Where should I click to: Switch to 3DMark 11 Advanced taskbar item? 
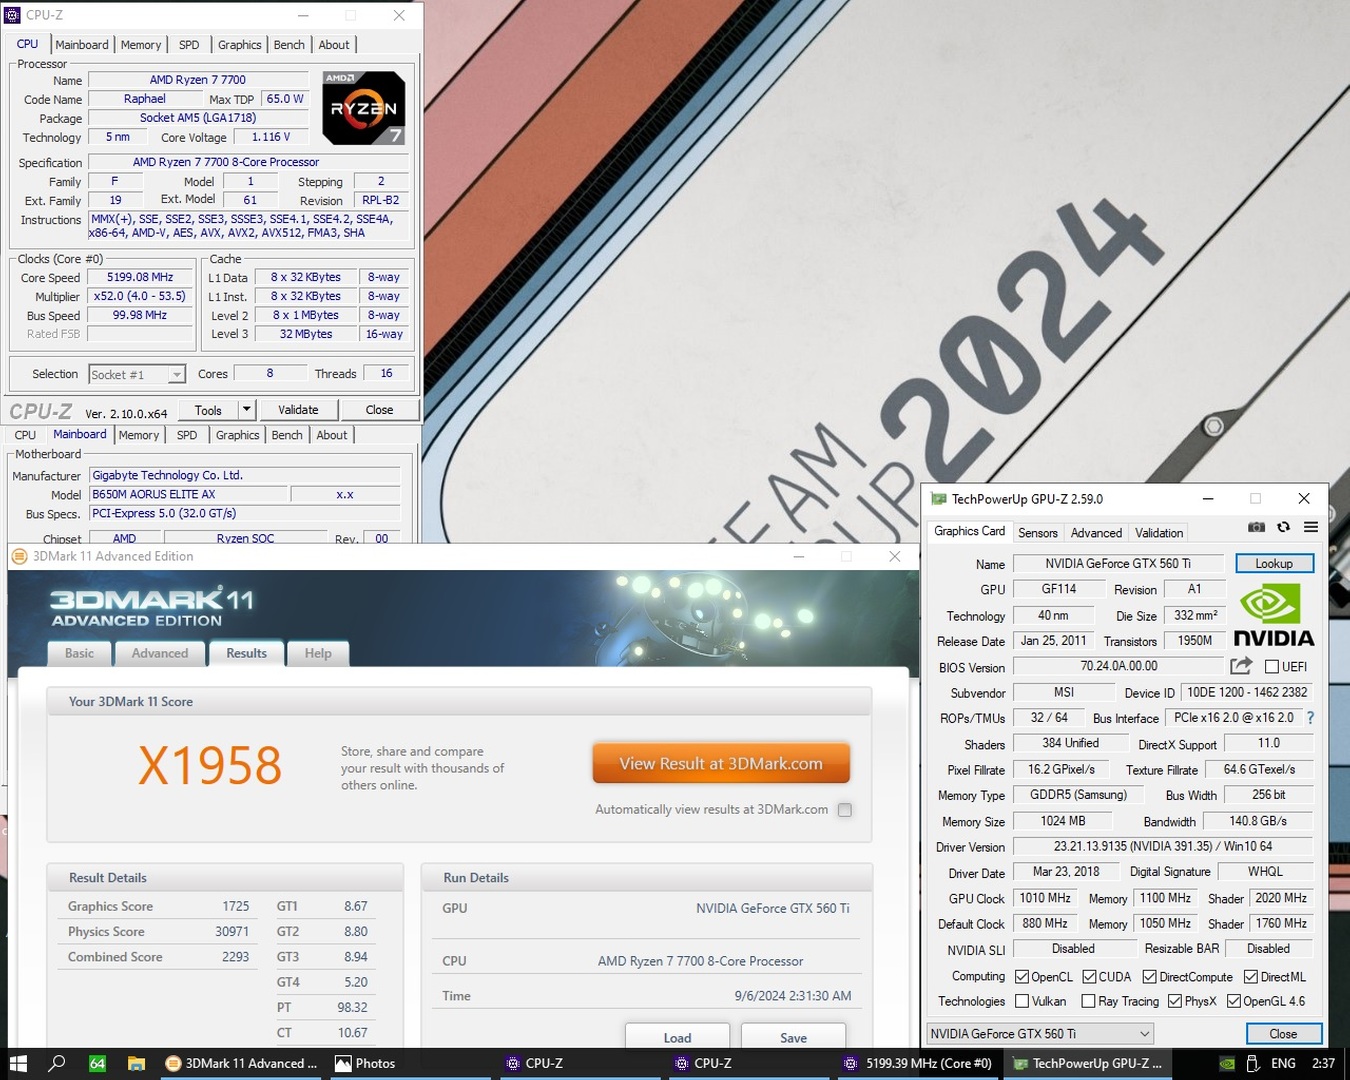[242, 1063]
